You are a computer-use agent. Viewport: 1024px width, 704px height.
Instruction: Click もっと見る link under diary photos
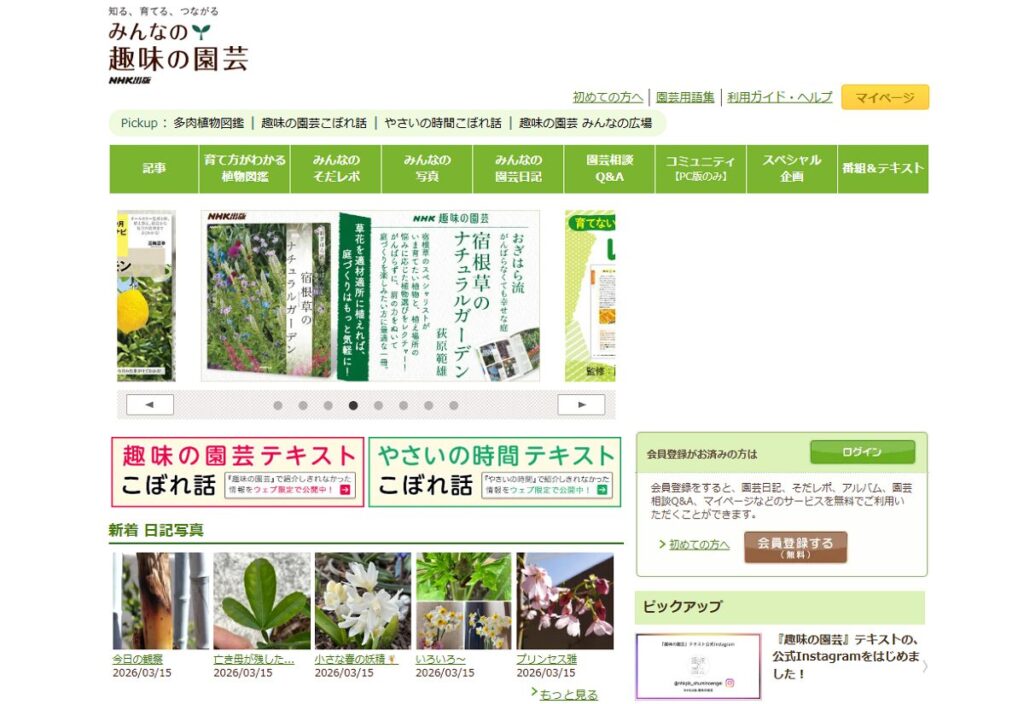coord(568,694)
